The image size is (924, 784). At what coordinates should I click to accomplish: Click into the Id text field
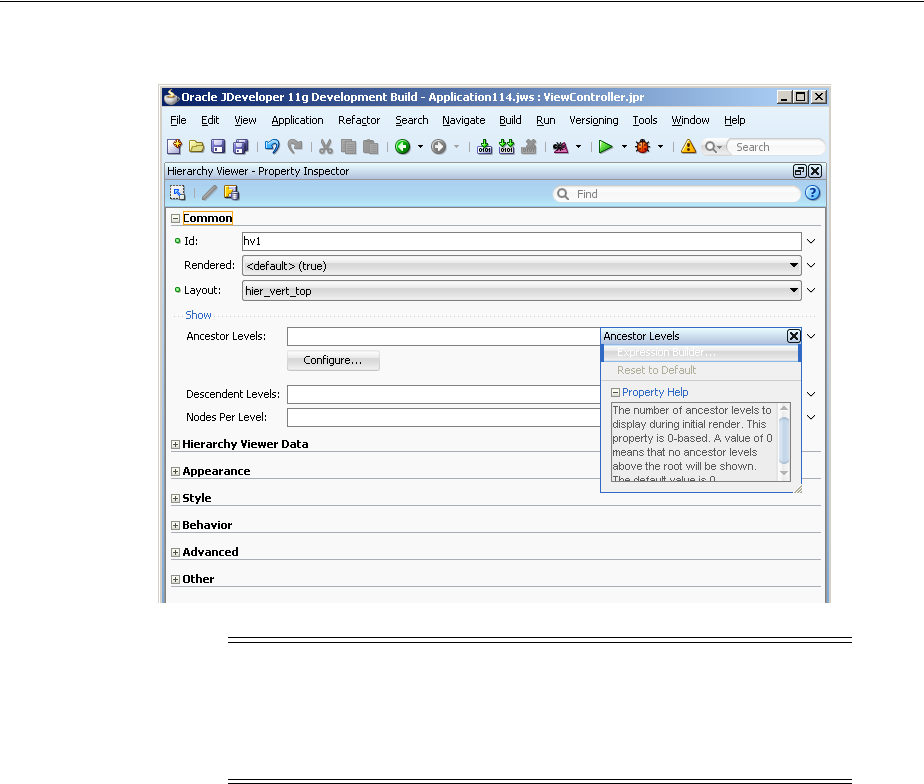point(522,241)
